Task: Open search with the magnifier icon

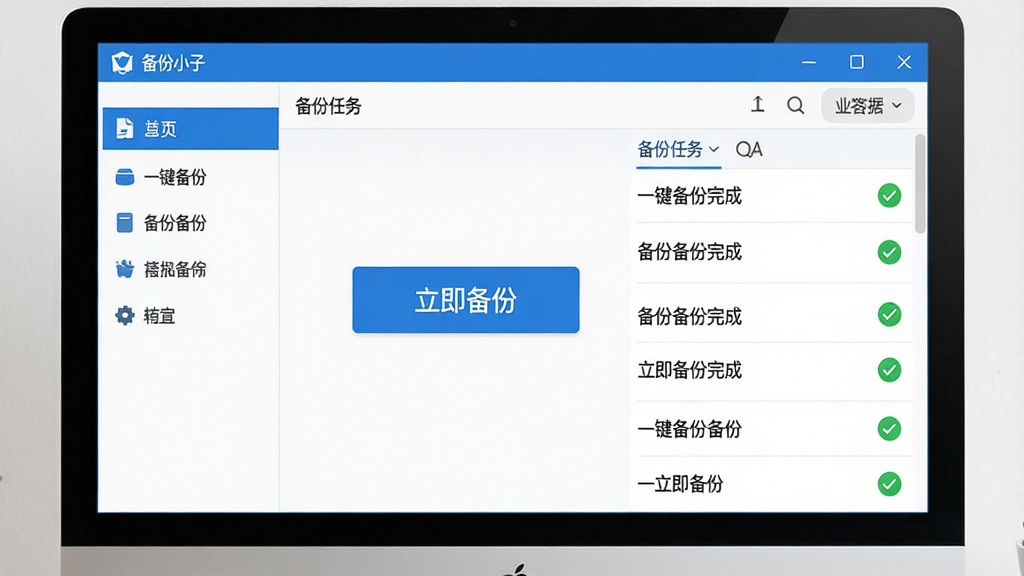Action: [795, 105]
